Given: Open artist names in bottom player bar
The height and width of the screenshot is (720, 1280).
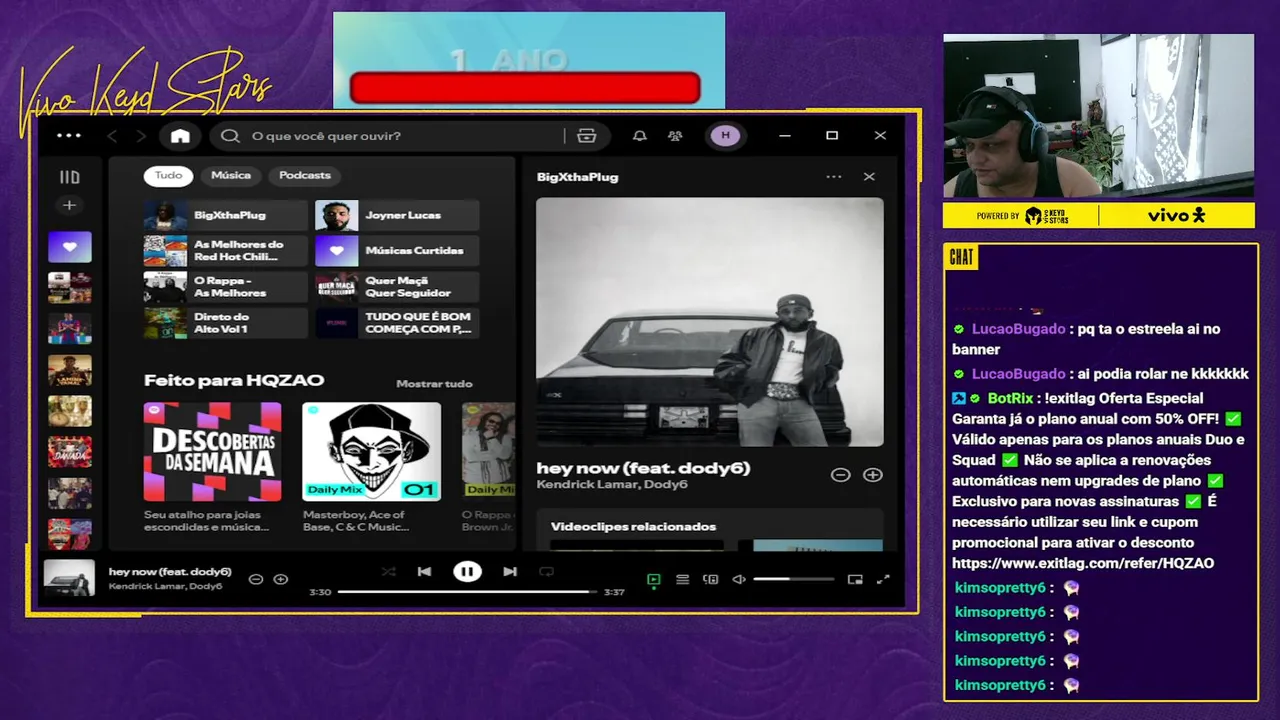Looking at the screenshot, I should [x=166, y=587].
